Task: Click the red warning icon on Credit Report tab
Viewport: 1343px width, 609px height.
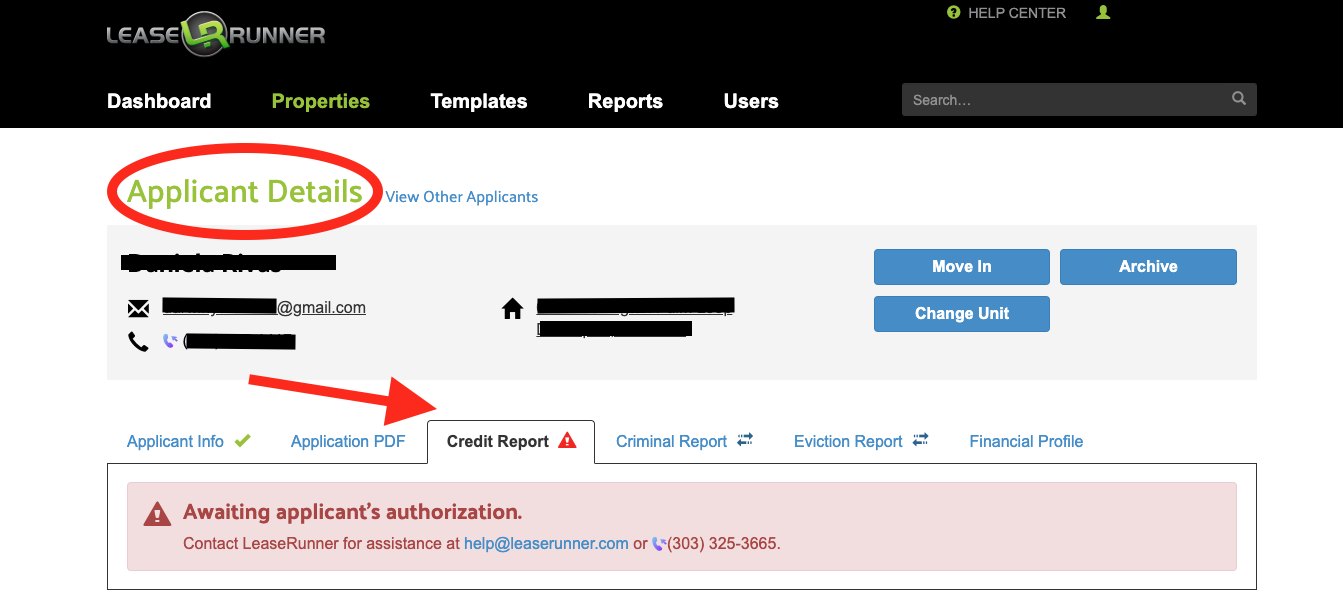Action: tap(567, 441)
